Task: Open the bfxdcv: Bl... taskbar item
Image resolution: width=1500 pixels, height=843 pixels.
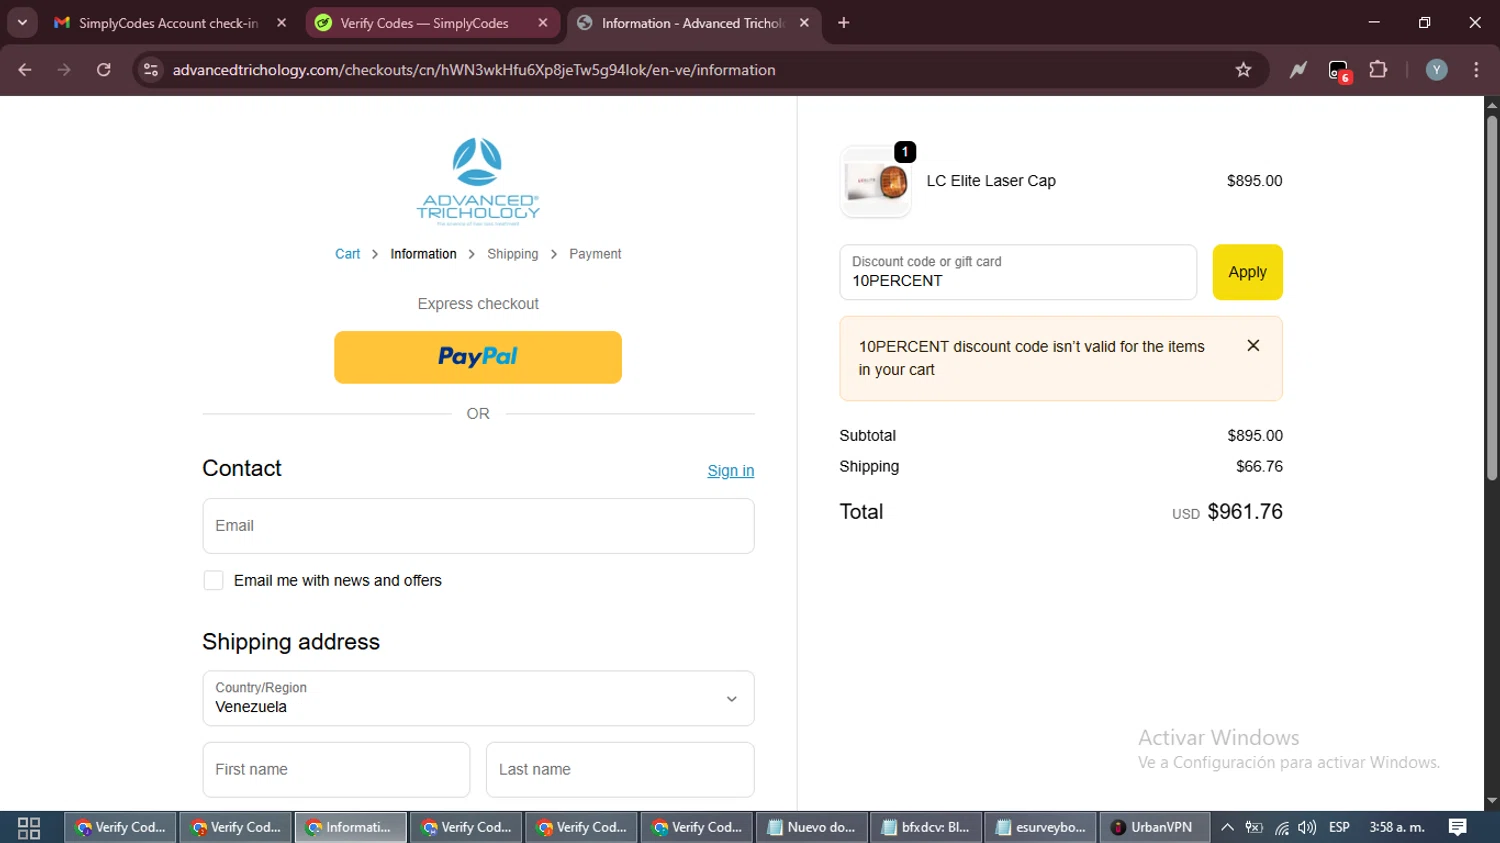Action: coord(926,828)
